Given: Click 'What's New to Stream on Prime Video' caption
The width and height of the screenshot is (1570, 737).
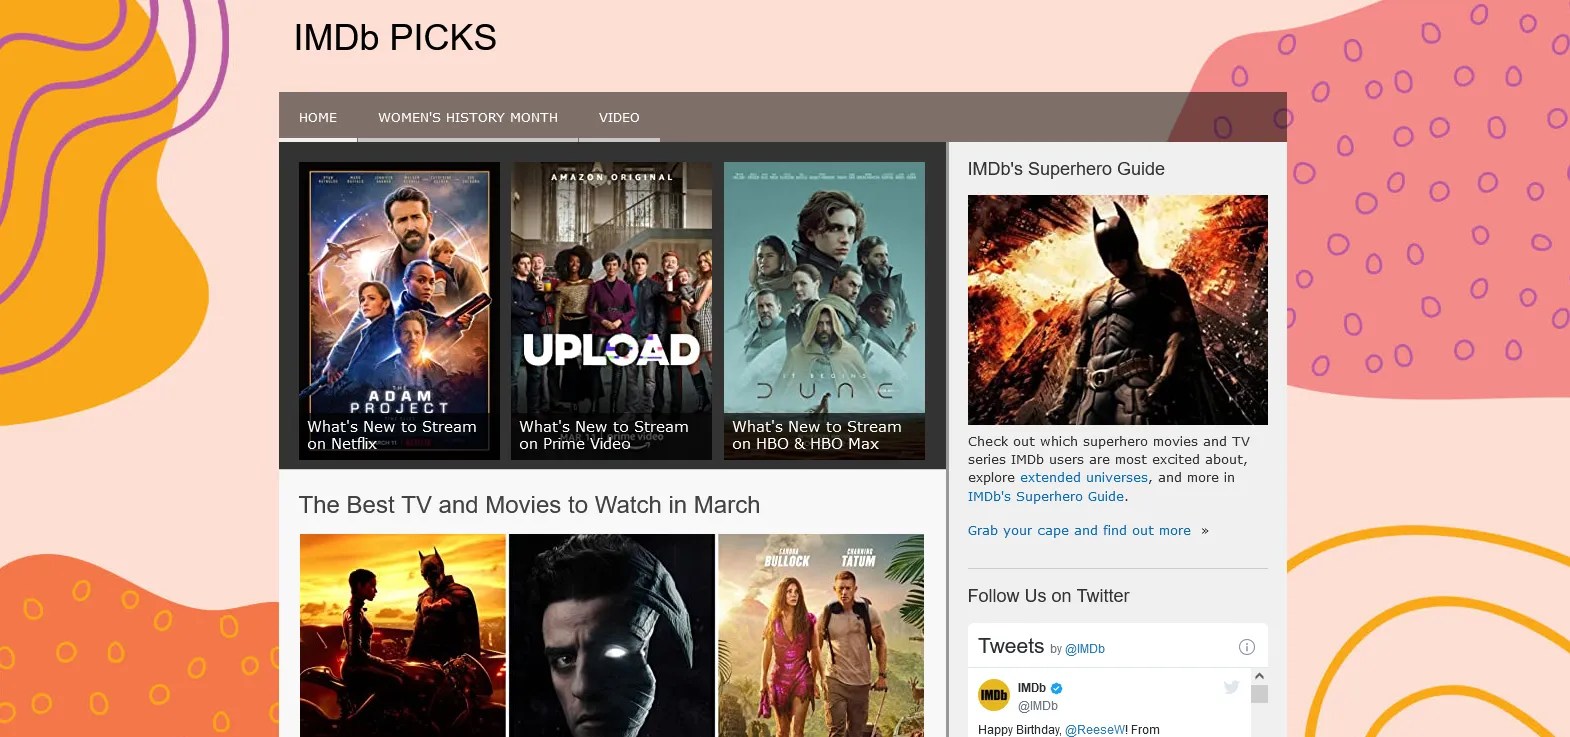Looking at the screenshot, I should (x=604, y=435).
